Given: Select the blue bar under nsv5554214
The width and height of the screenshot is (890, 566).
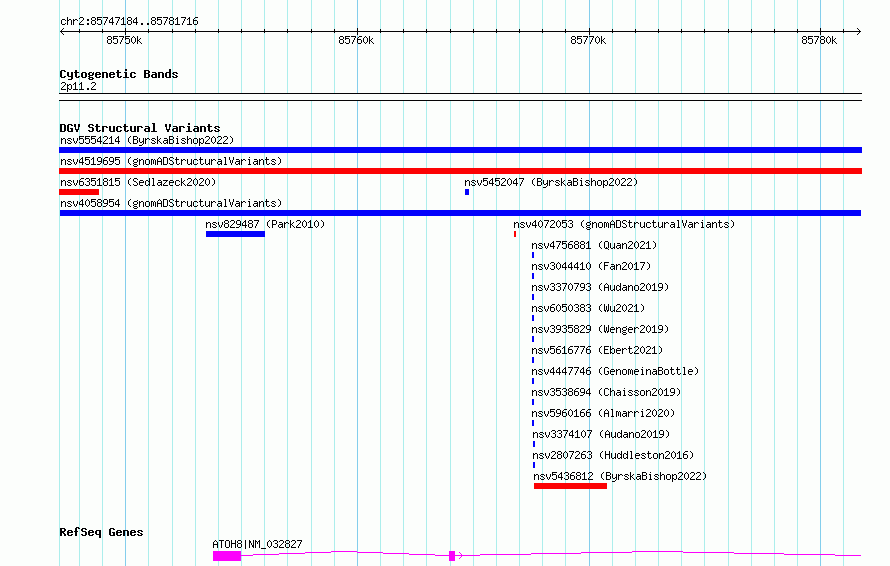Looking at the screenshot, I should [460, 150].
